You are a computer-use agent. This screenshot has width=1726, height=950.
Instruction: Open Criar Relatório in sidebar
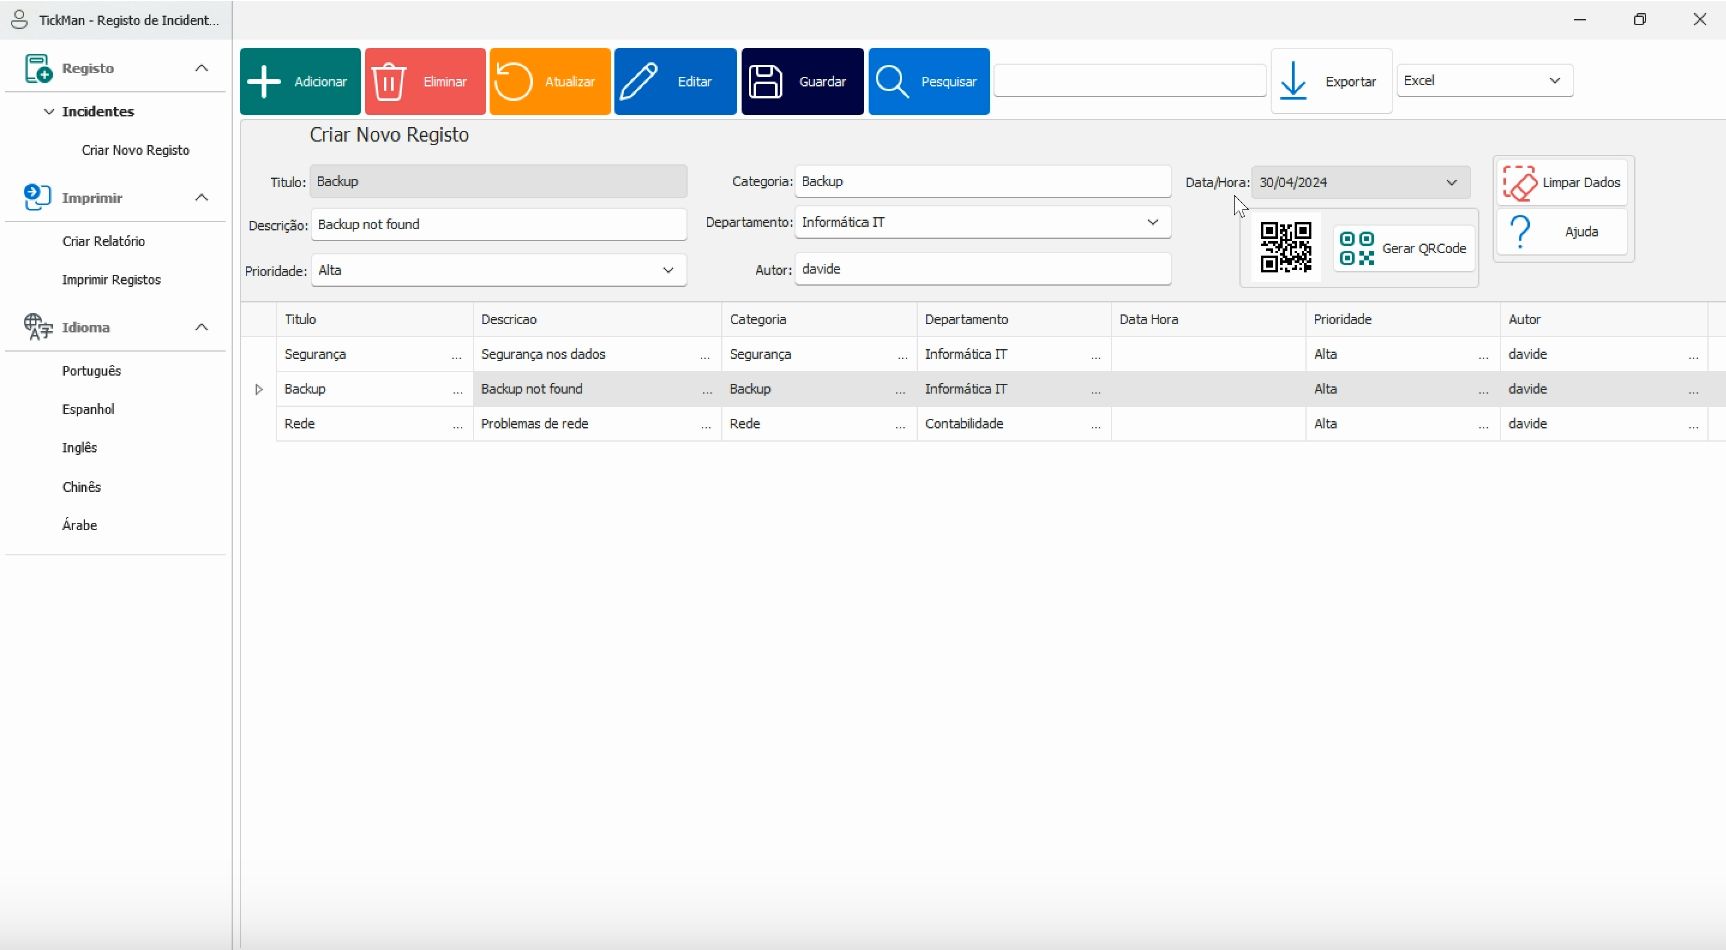click(103, 242)
